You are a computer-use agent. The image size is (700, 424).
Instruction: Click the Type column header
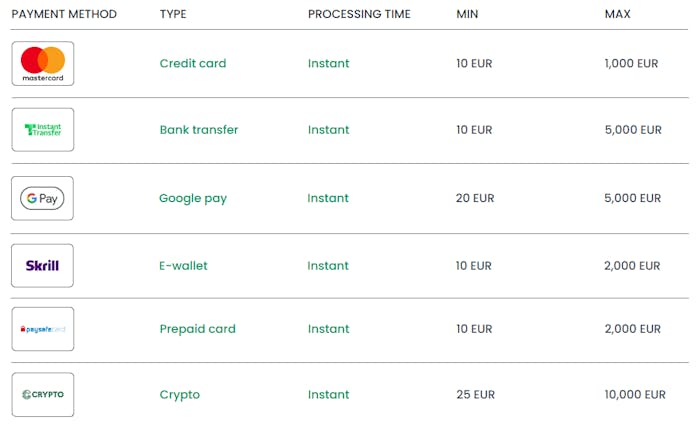173,14
